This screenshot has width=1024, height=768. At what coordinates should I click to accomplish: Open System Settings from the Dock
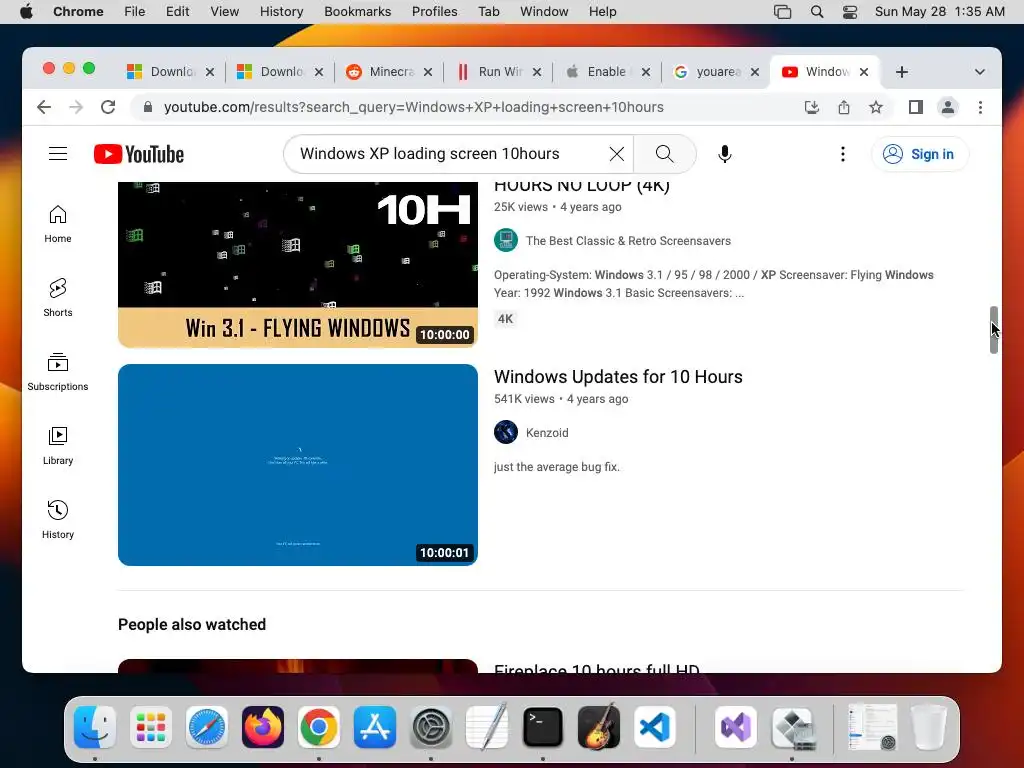[431, 727]
